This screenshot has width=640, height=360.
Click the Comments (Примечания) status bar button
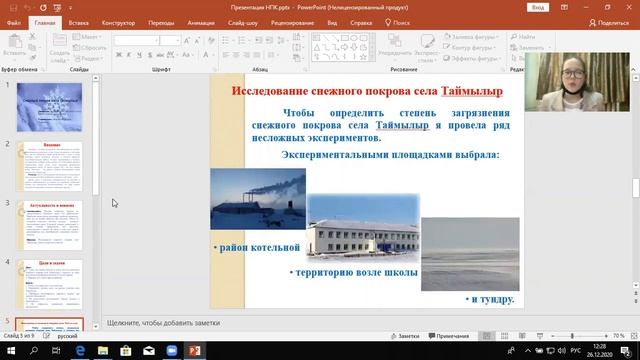click(449, 336)
